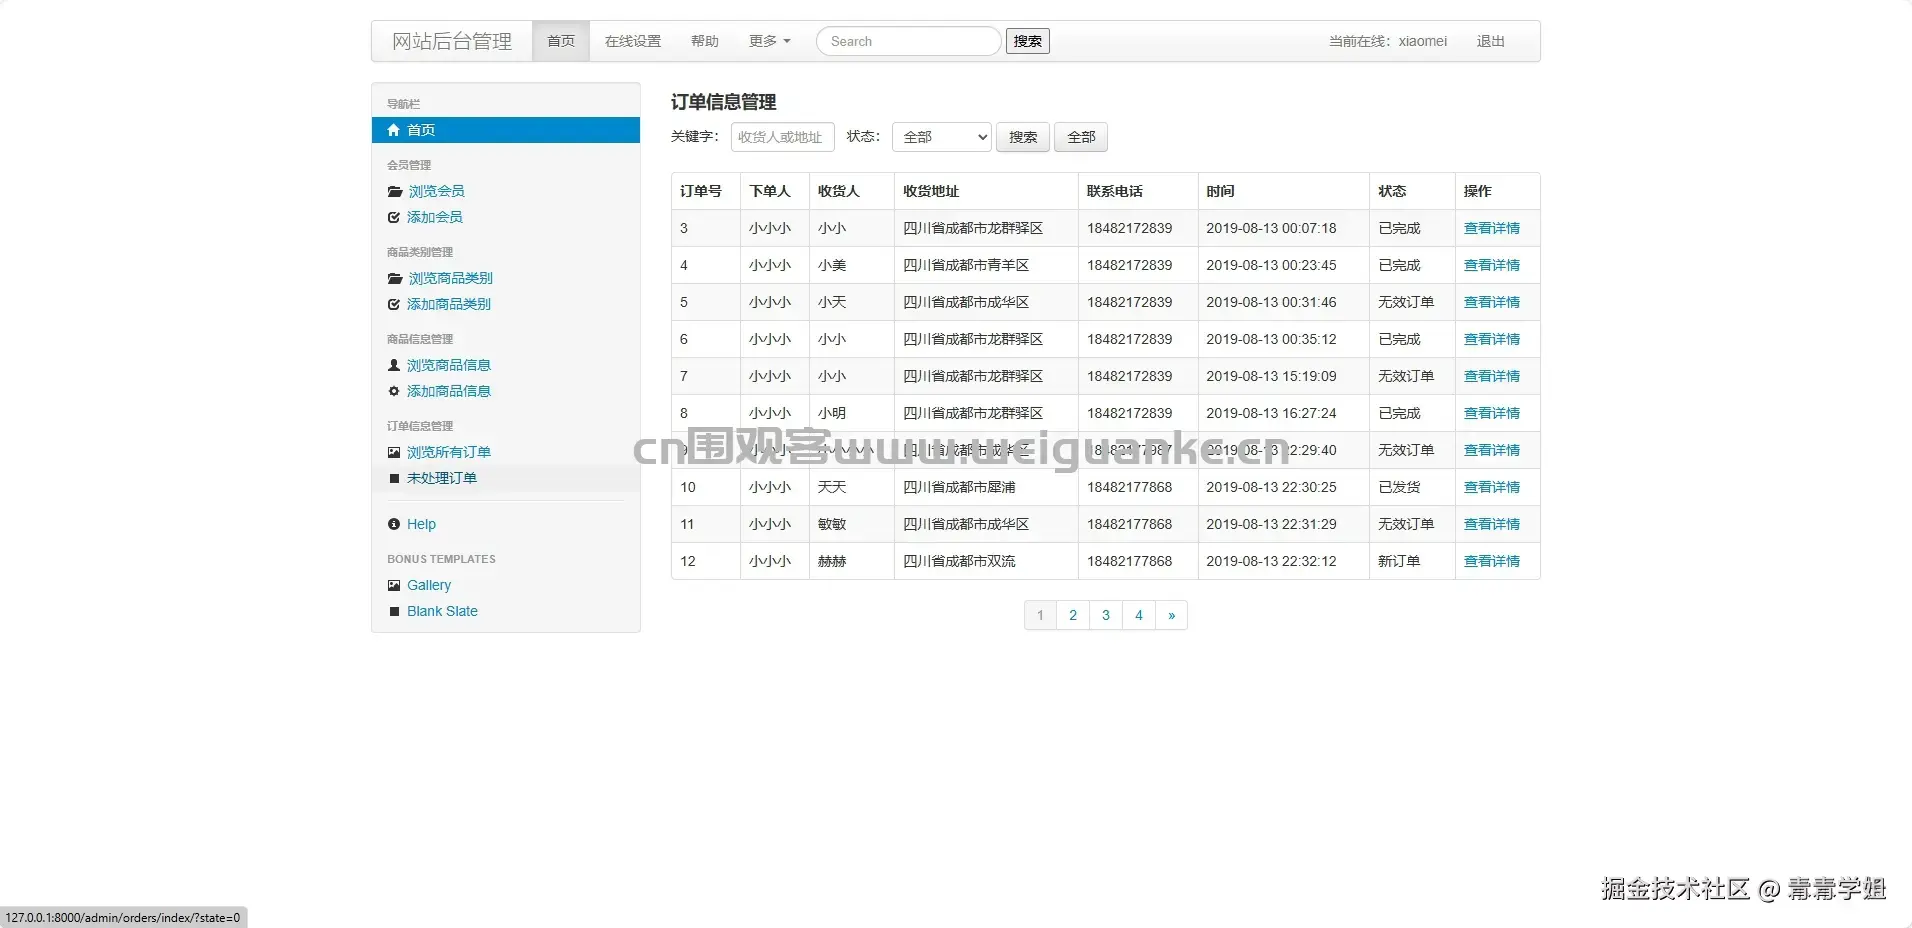Go to page 2 in pagination

[1073, 615]
